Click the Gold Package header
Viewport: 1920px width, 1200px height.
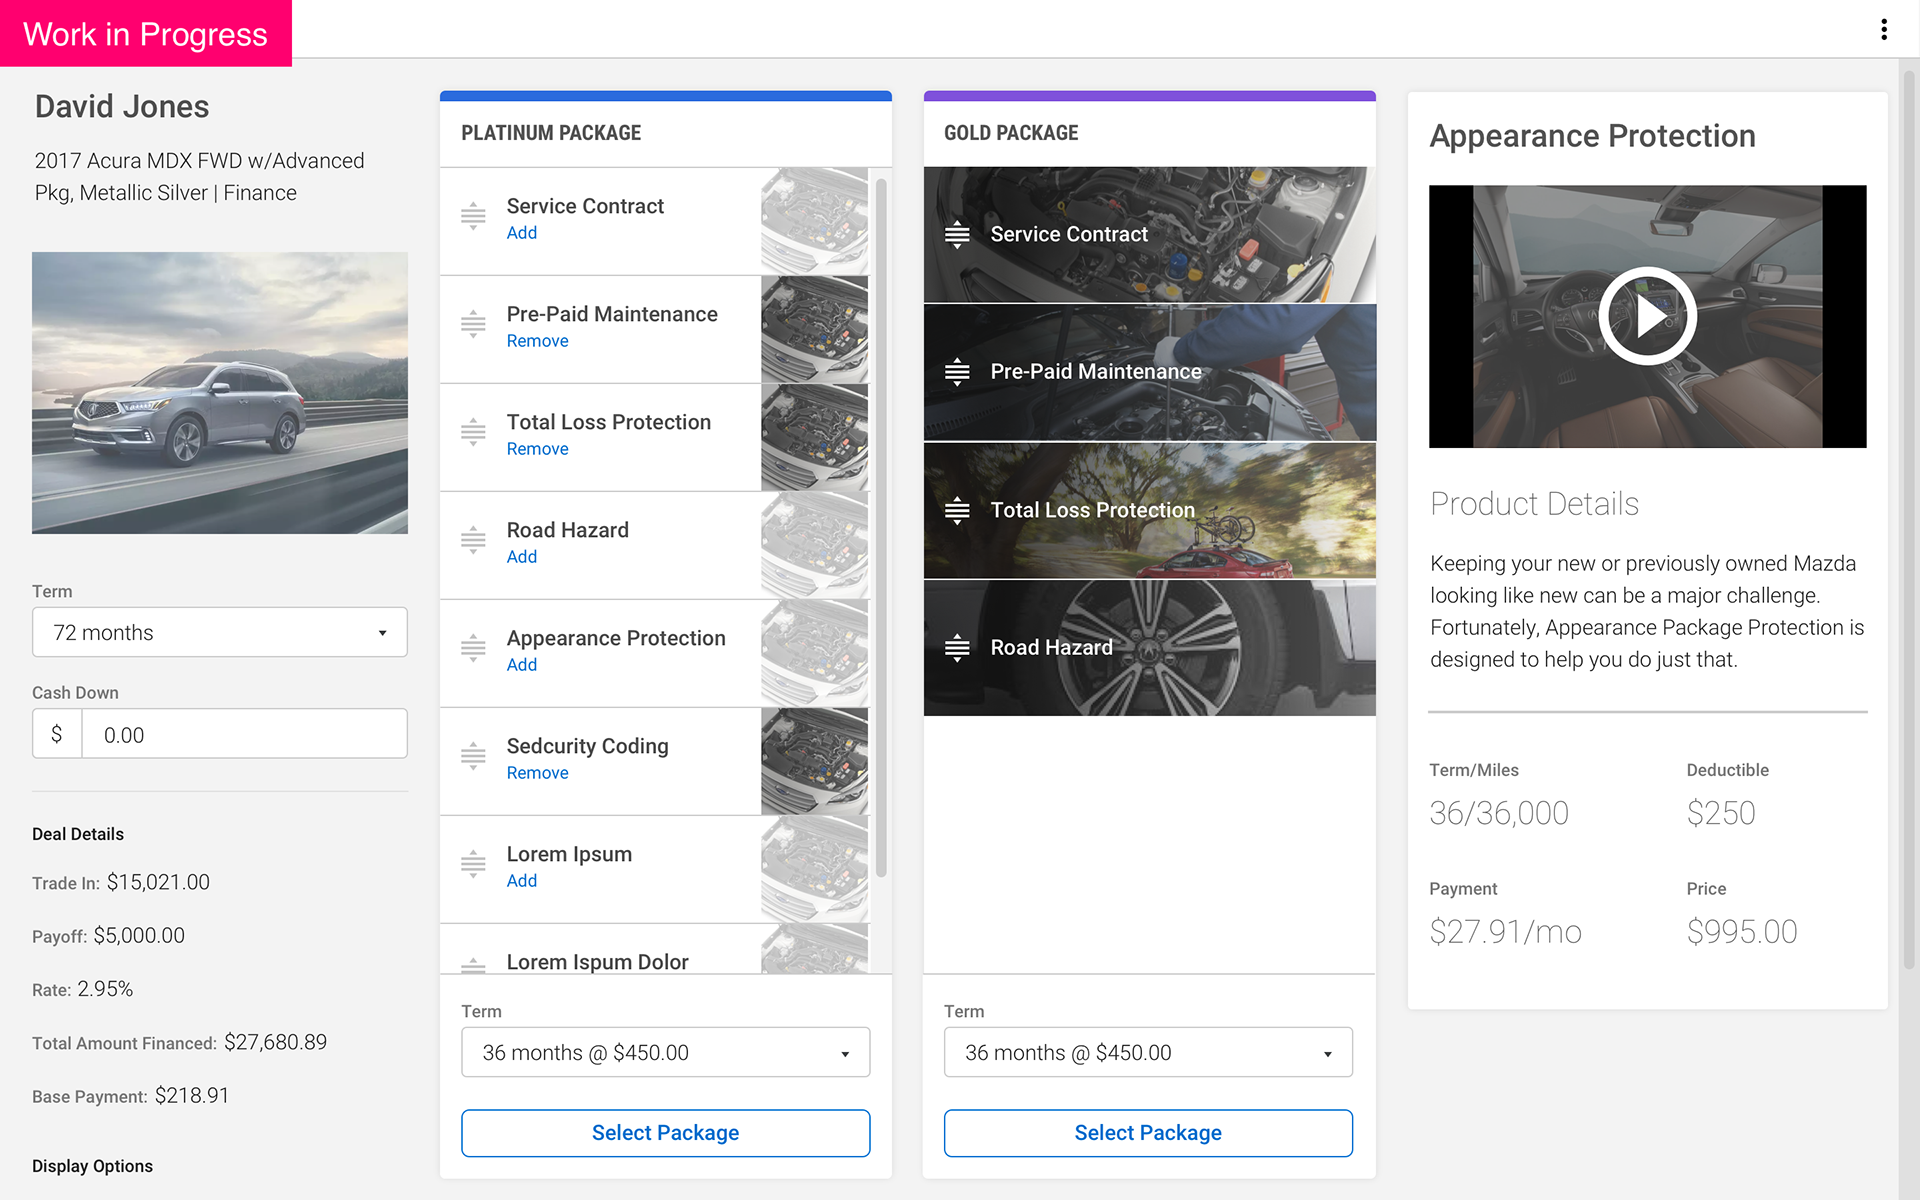click(x=1011, y=133)
